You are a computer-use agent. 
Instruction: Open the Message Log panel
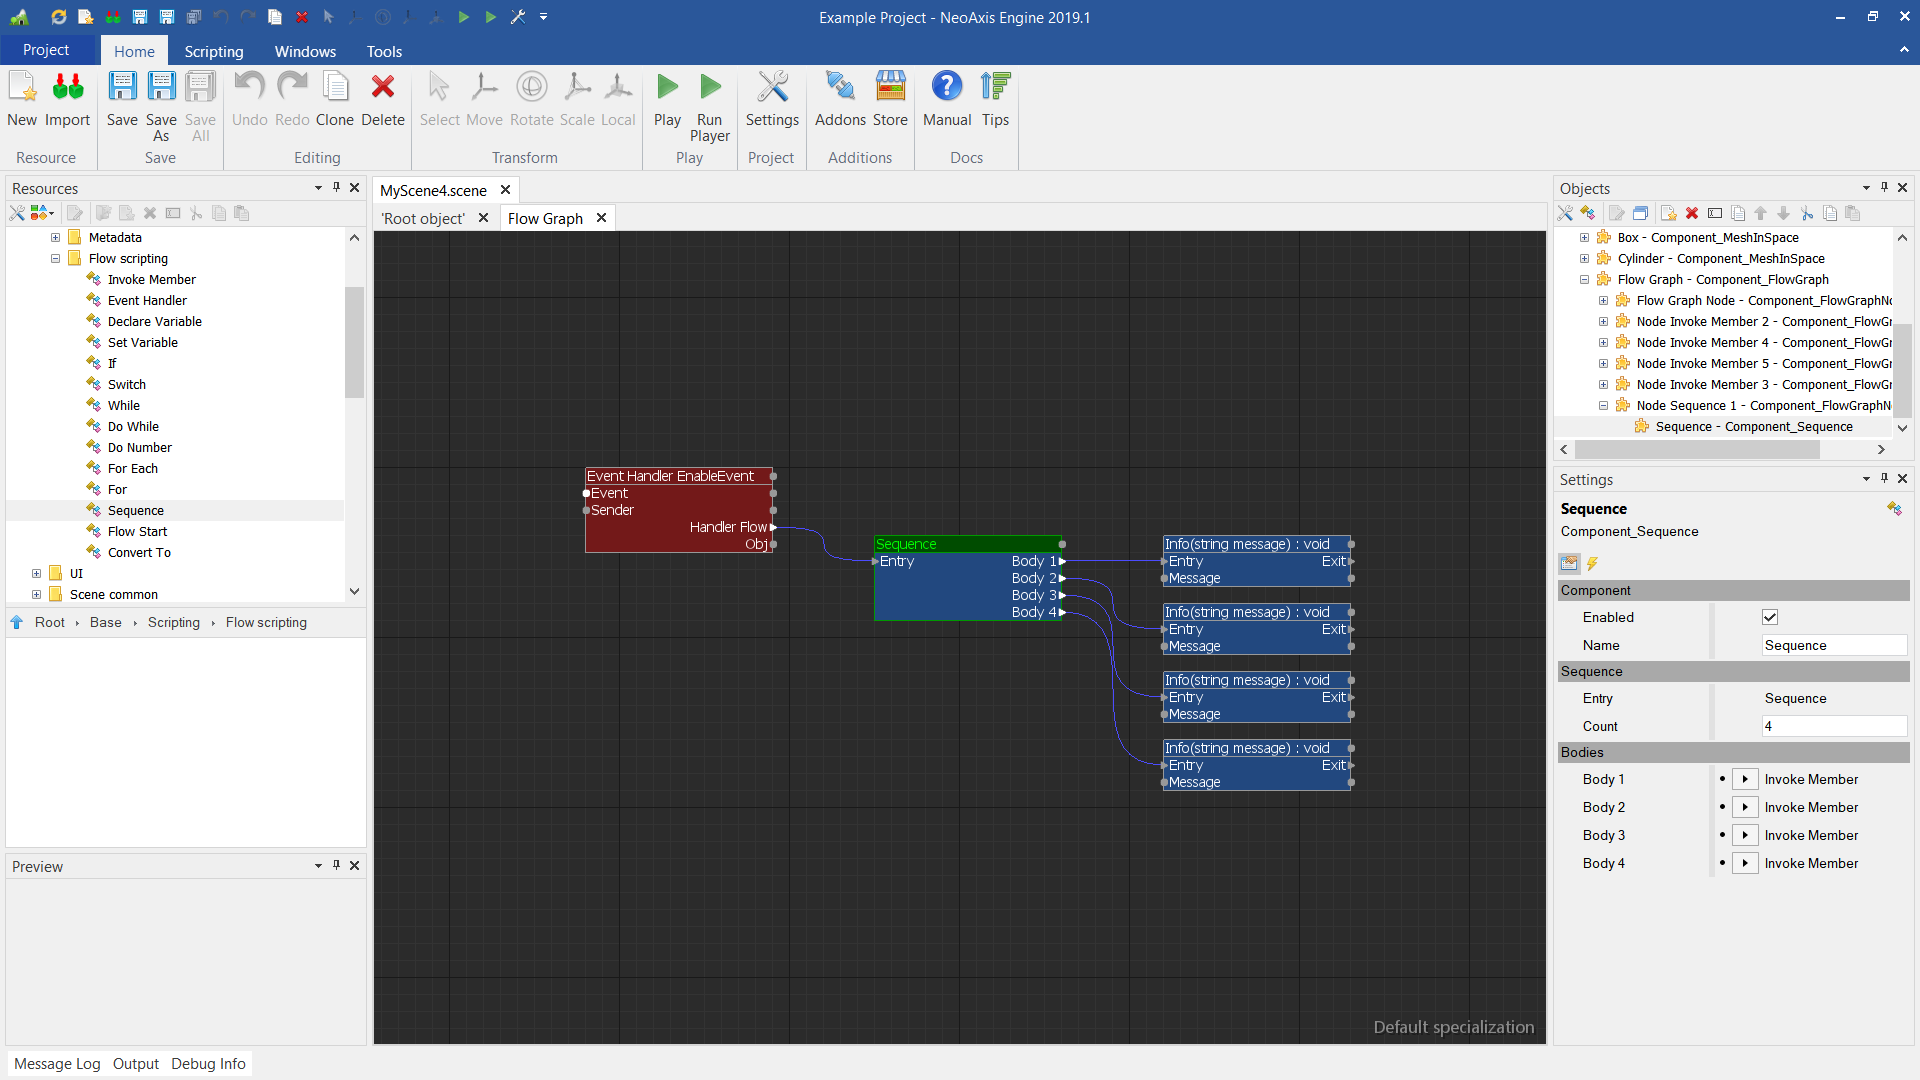click(x=57, y=1063)
